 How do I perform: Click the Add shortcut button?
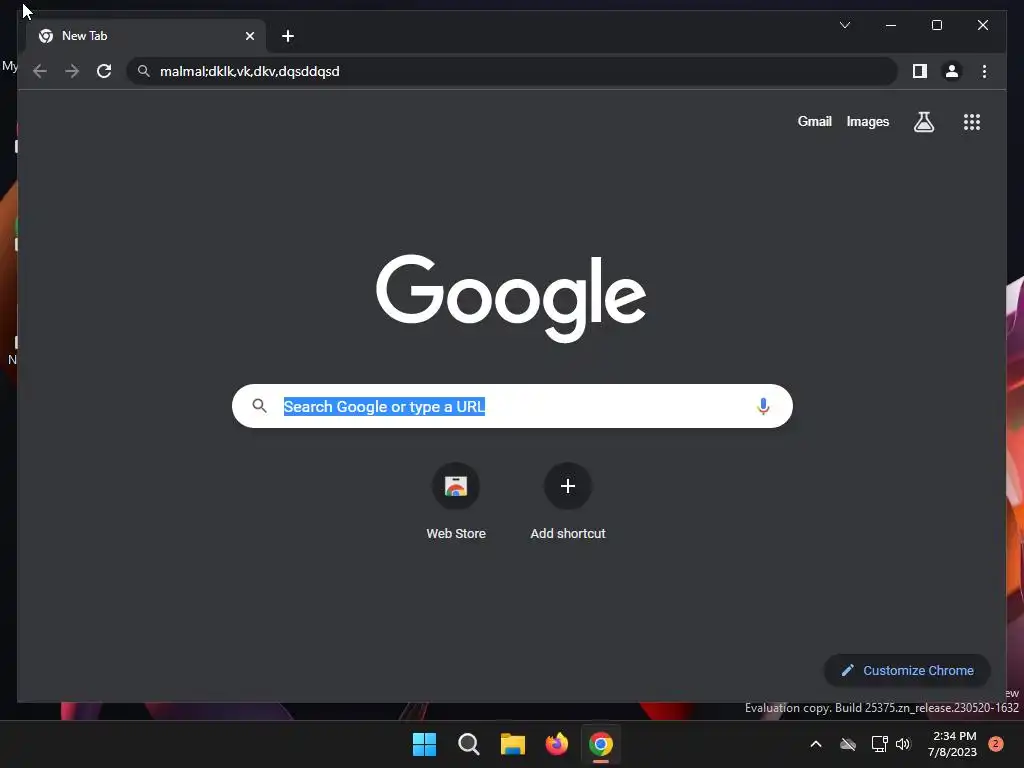click(x=568, y=502)
